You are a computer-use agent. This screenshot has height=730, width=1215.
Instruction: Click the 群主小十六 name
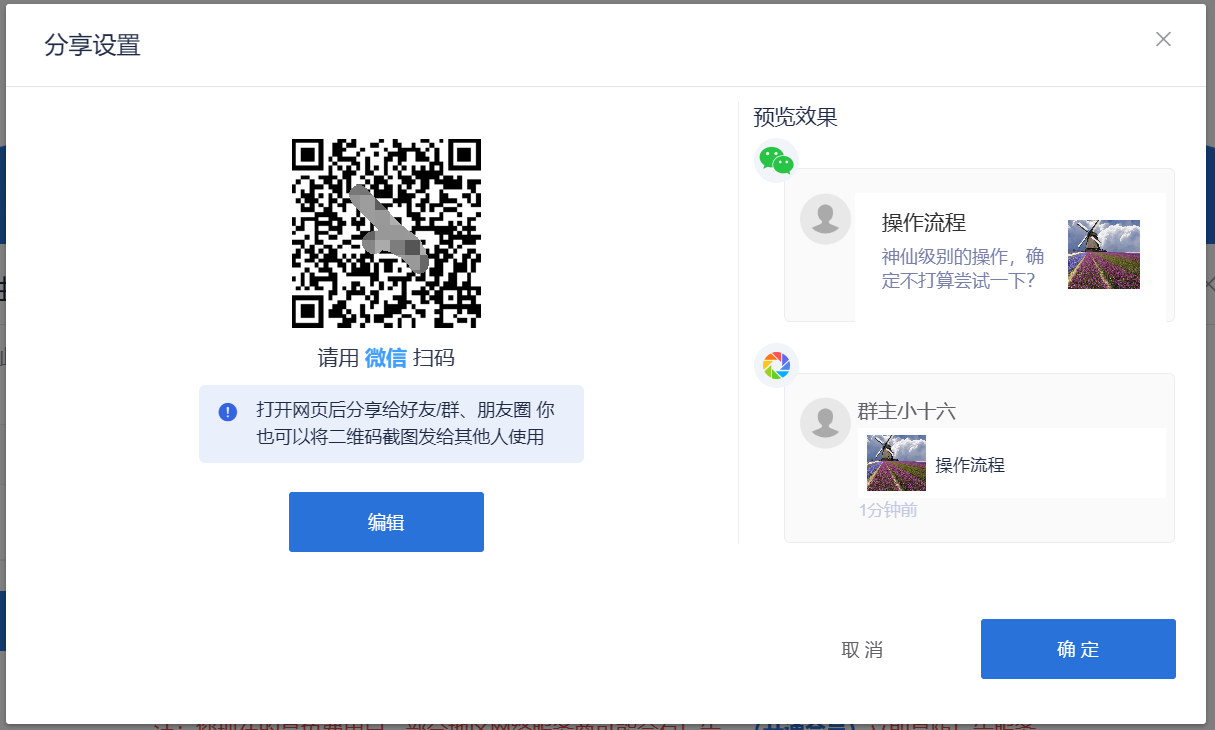click(x=907, y=411)
